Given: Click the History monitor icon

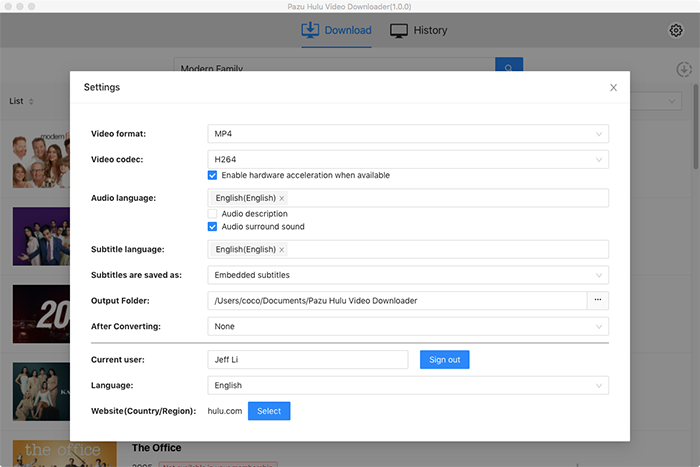Looking at the screenshot, I should [399, 30].
